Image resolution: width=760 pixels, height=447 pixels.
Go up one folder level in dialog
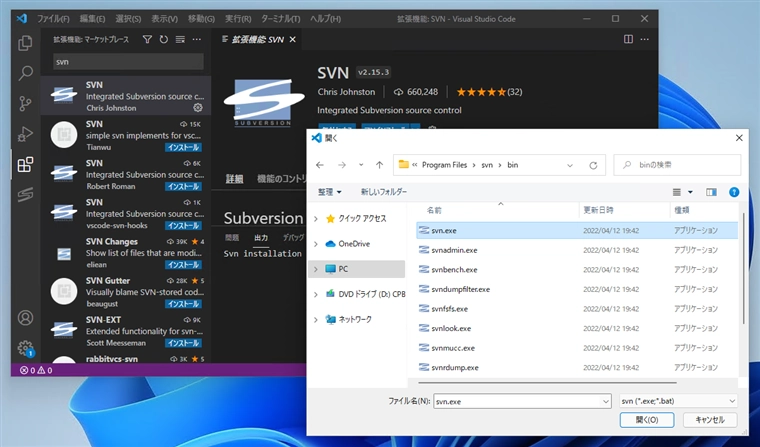pyautogui.click(x=380, y=165)
